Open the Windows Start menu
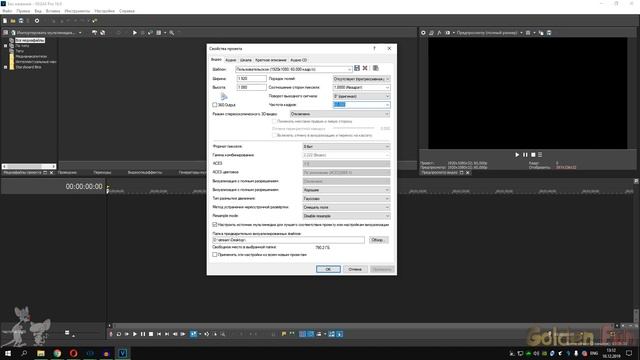The image size is (640, 360). (x=8, y=353)
